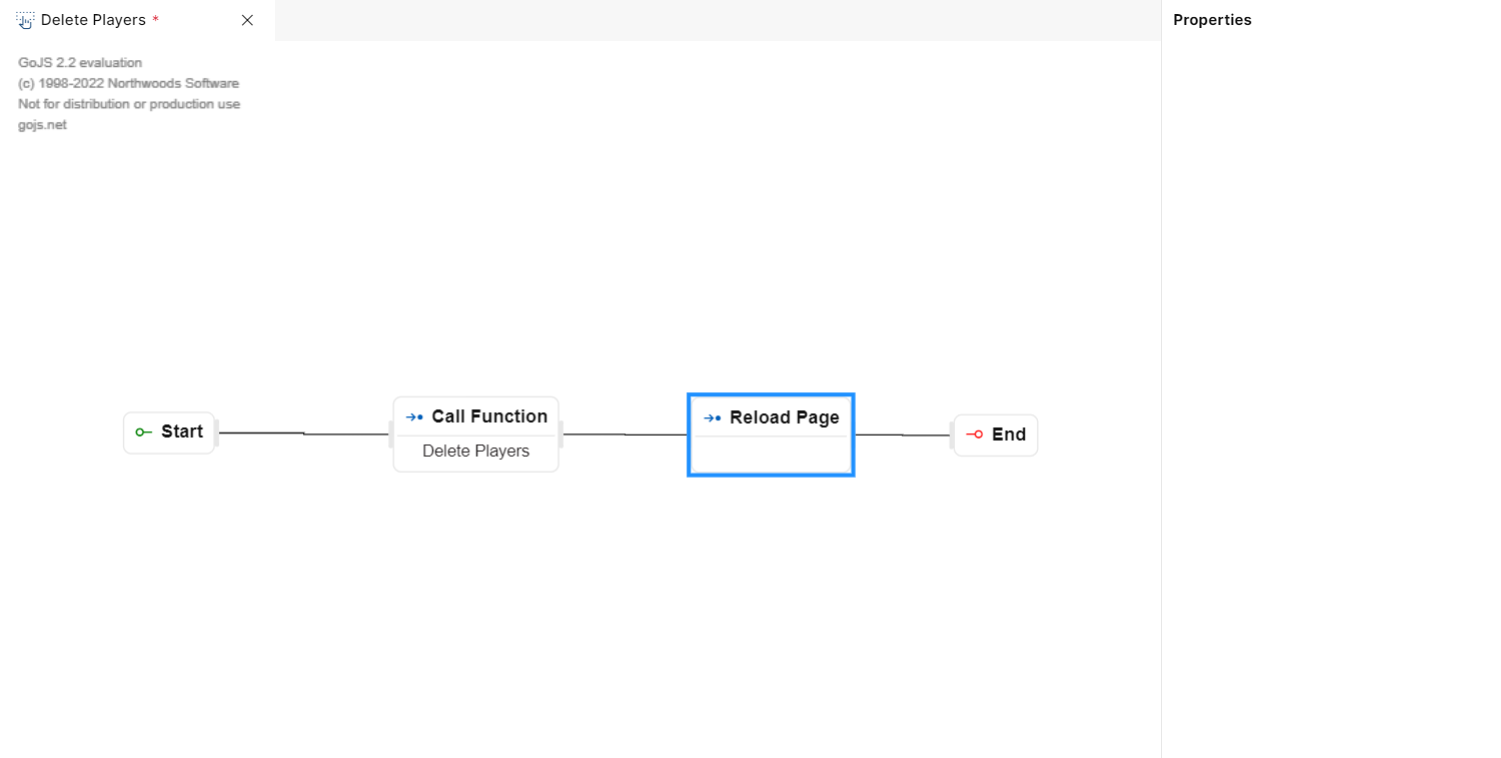Click the green Start node icon

[143, 432]
